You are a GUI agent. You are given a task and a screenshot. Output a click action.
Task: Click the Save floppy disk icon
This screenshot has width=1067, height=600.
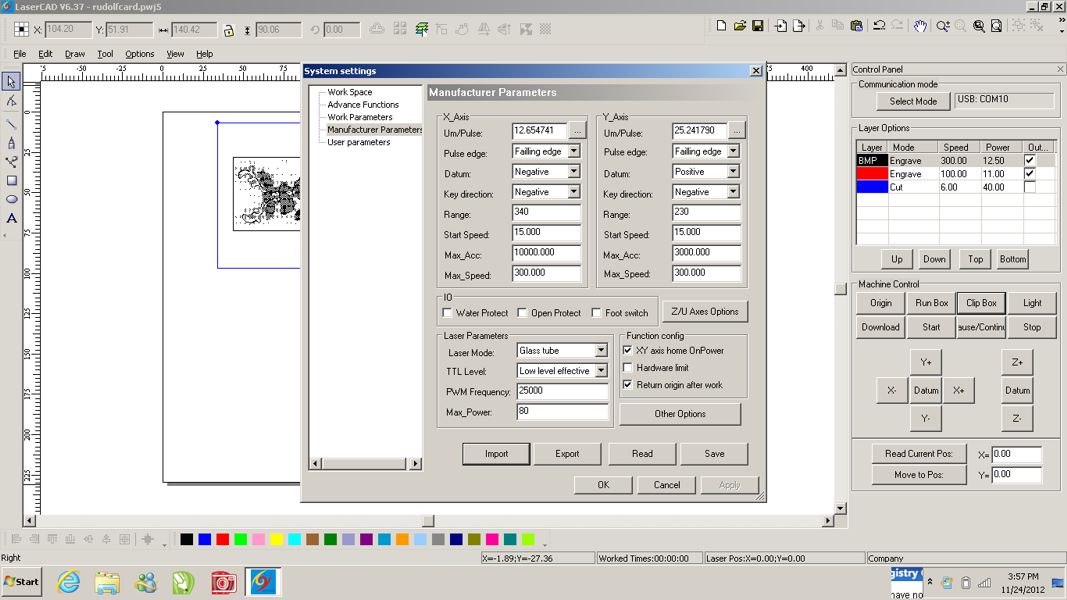pos(758,26)
